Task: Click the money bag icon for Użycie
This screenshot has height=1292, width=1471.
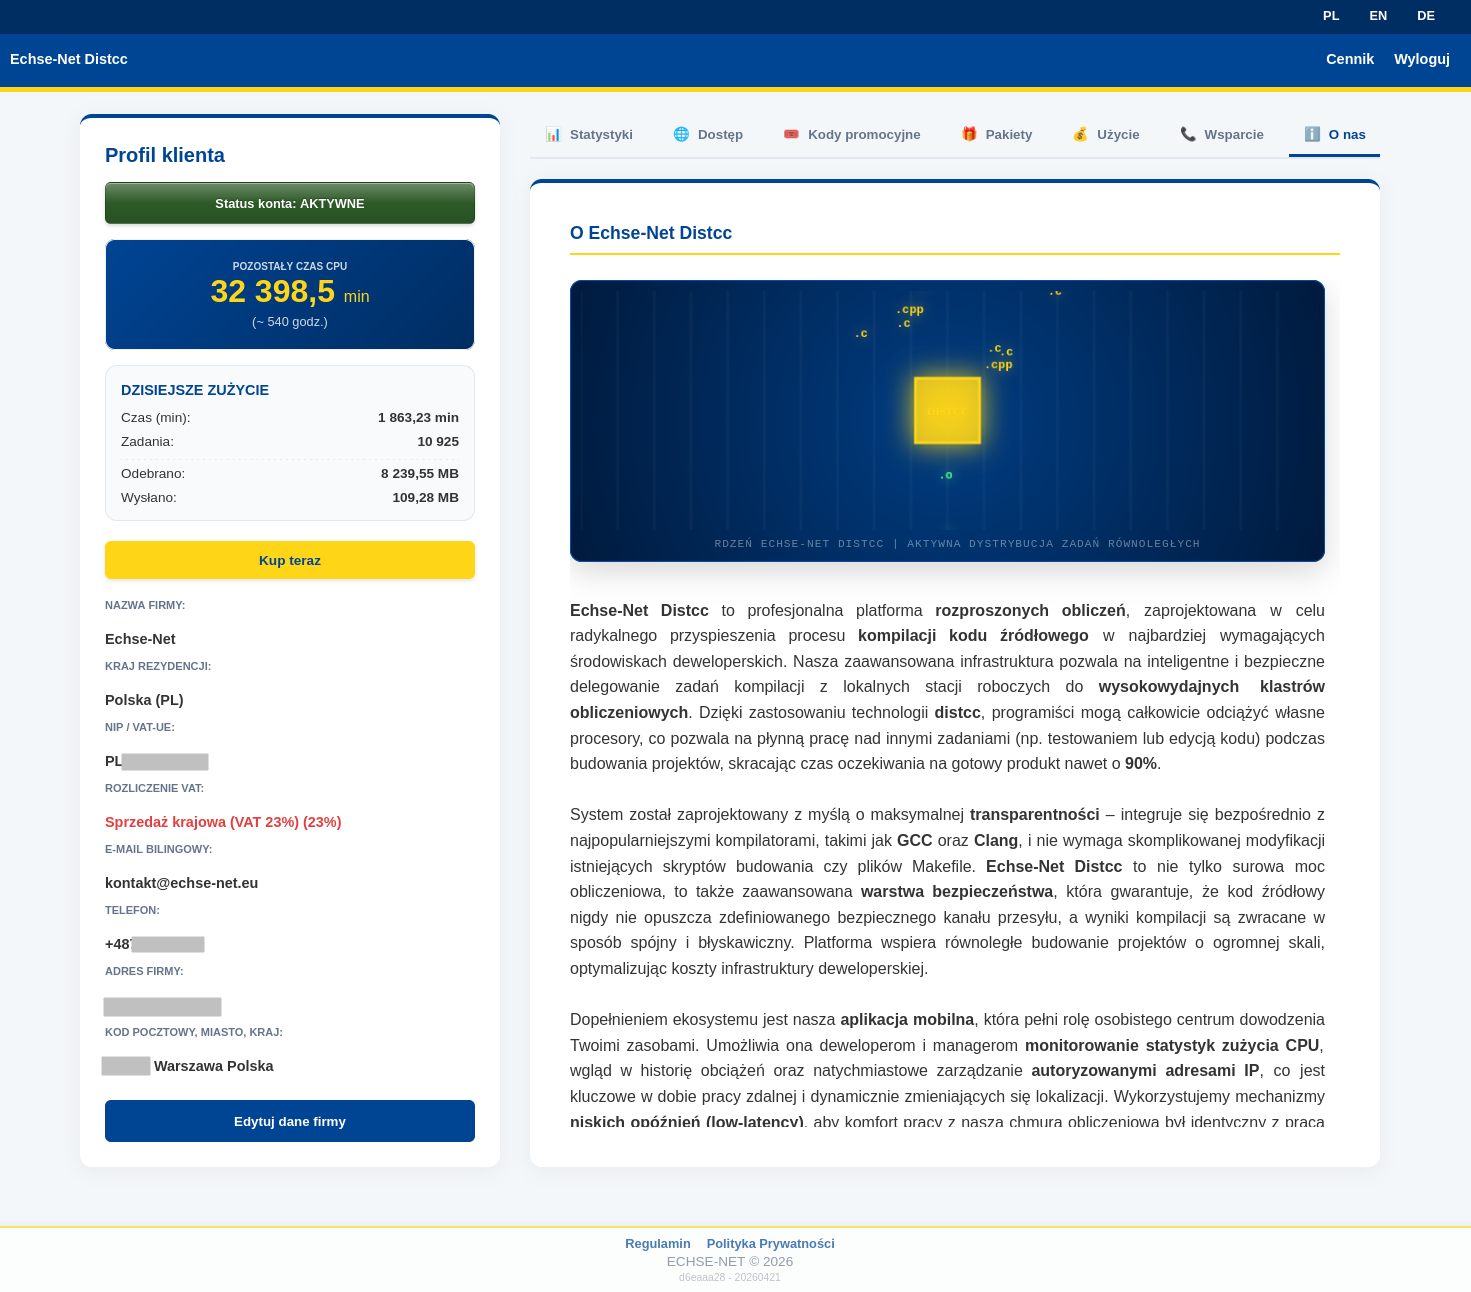Action: click(x=1080, y=134)
